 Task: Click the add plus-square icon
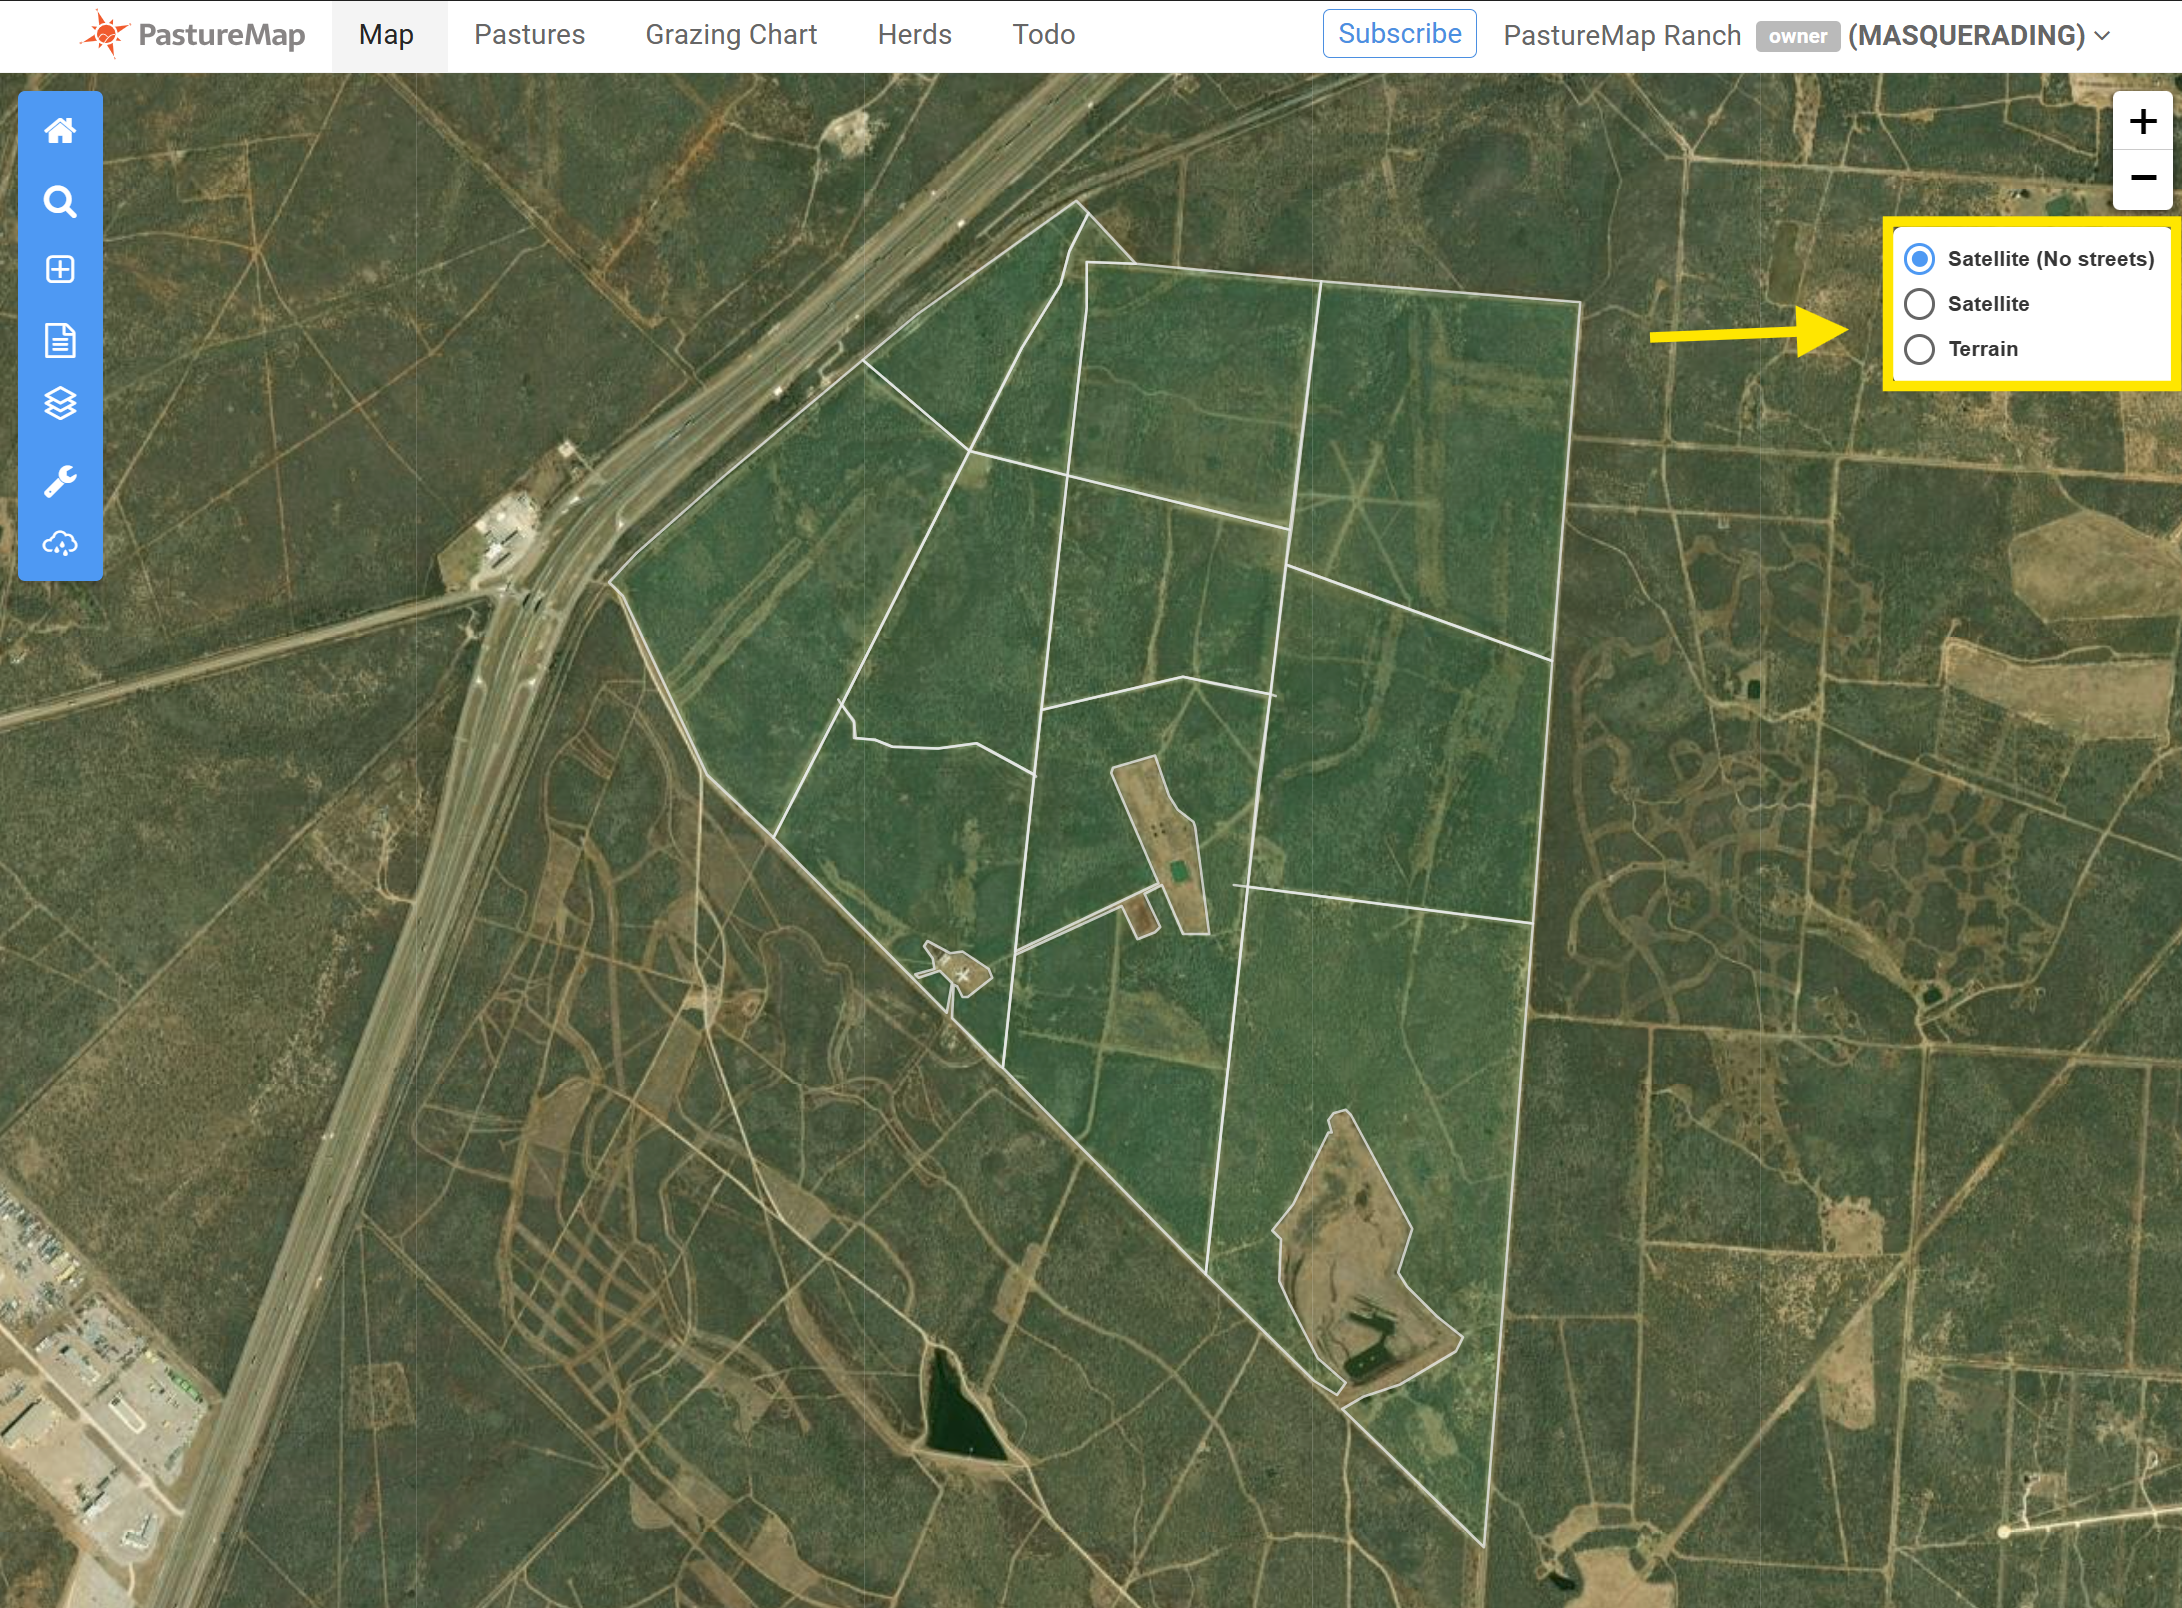click(60, 270)
